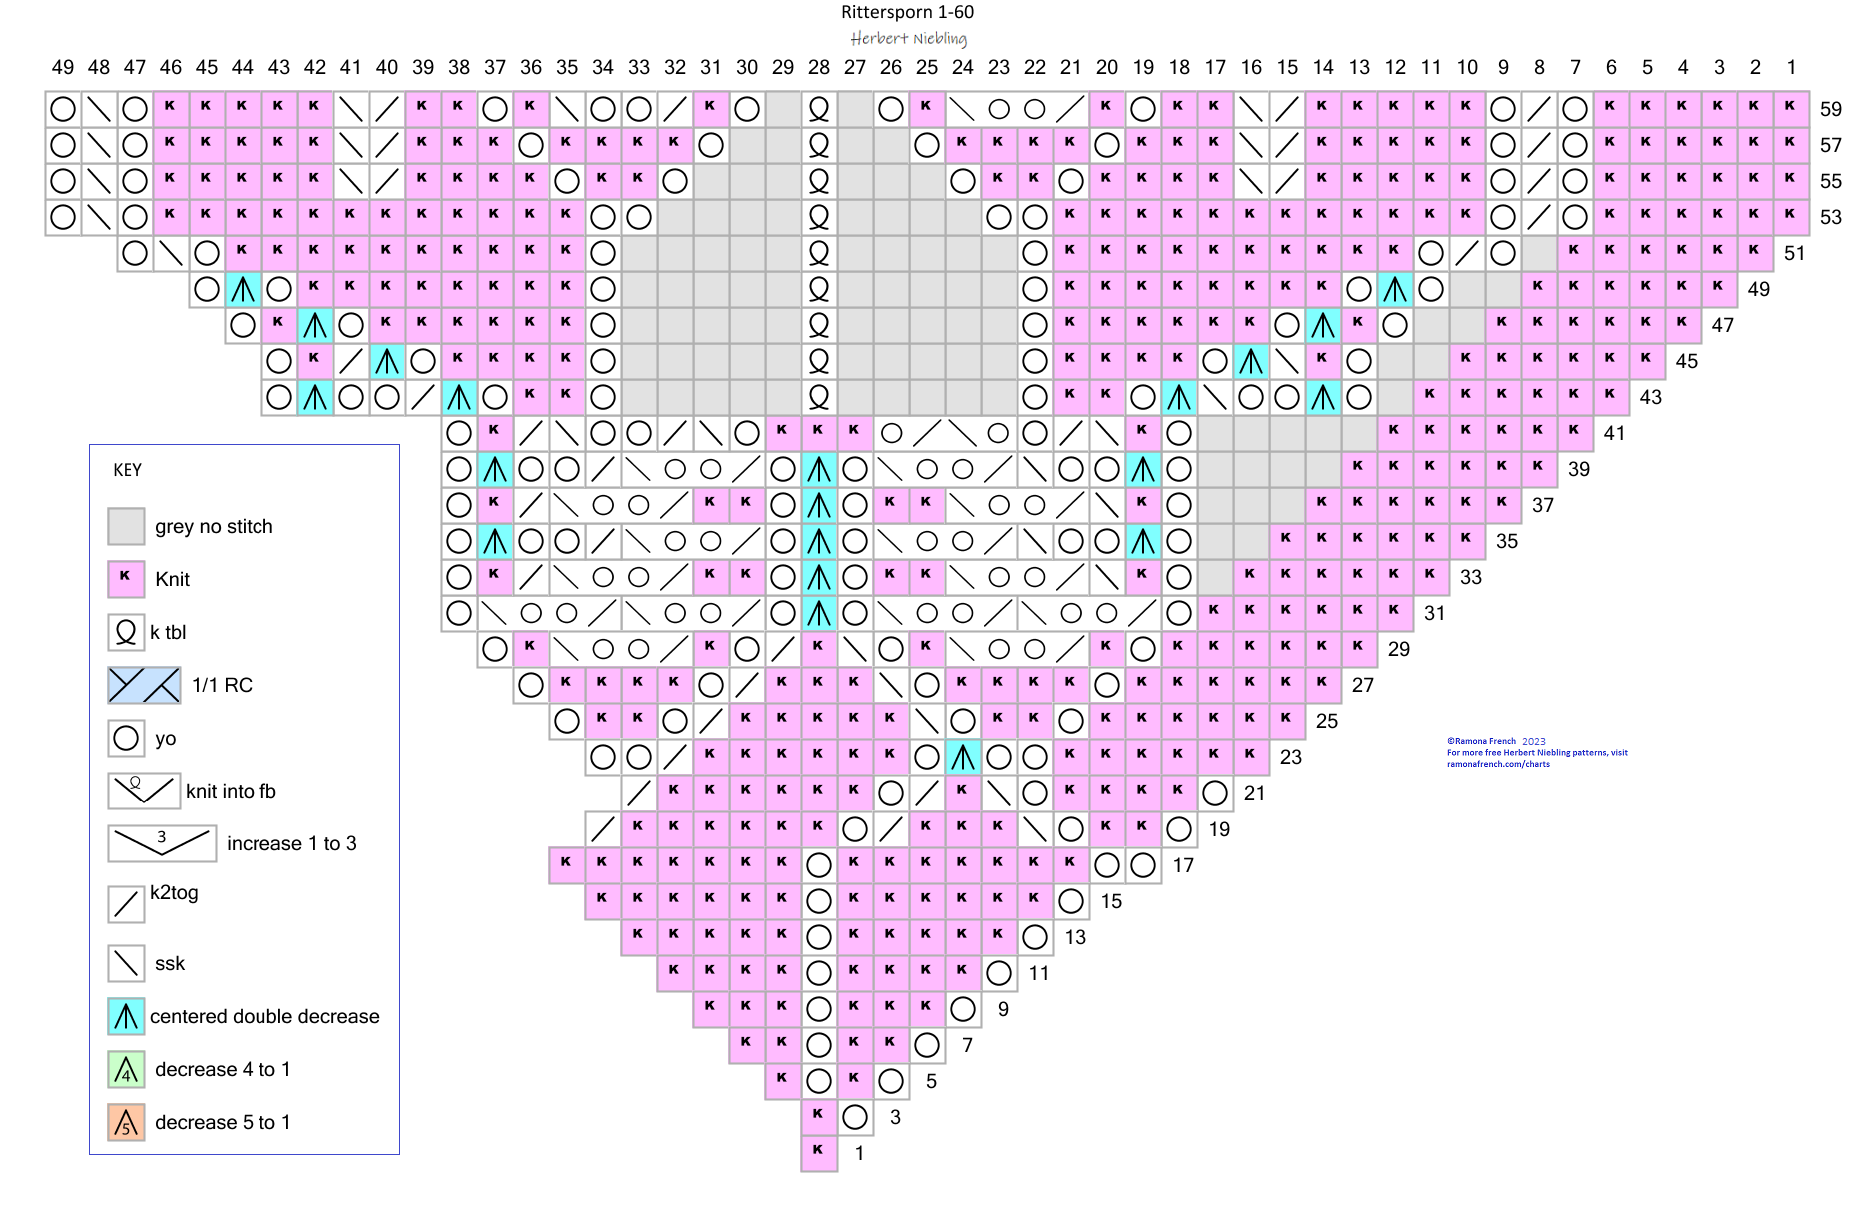Select the 1/1 RC cable symbol in key
The width and height of the screenshot is (1854, 1216).
point(144,685)
